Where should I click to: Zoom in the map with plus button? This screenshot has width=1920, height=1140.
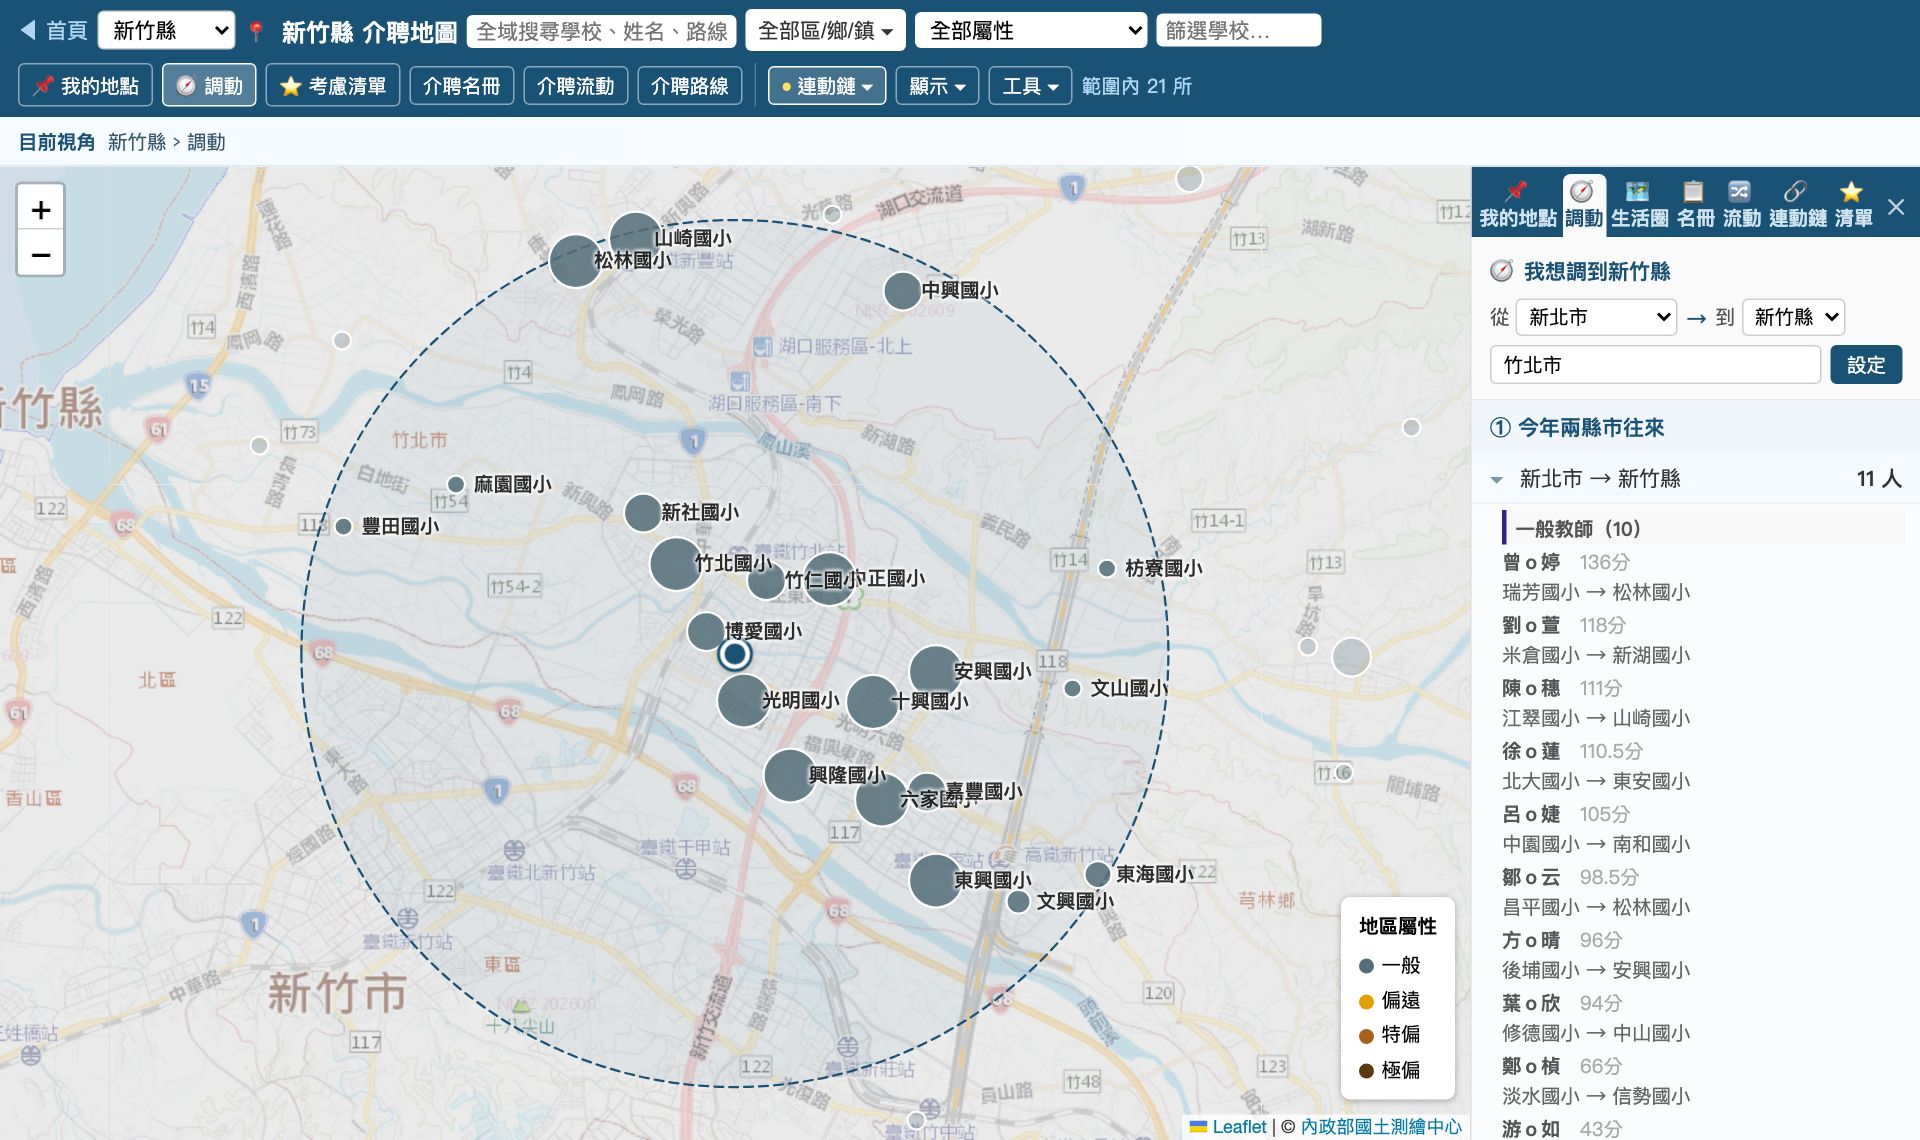41,209
